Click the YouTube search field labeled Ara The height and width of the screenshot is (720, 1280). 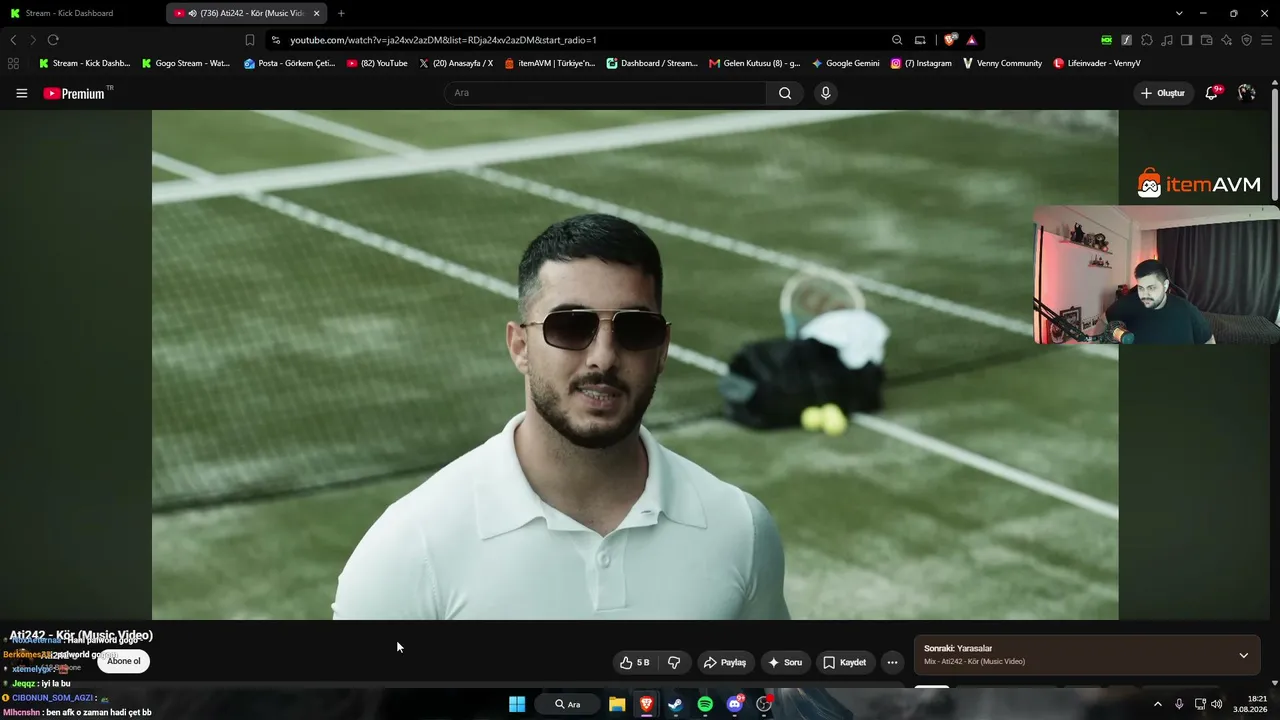[605, 93]
